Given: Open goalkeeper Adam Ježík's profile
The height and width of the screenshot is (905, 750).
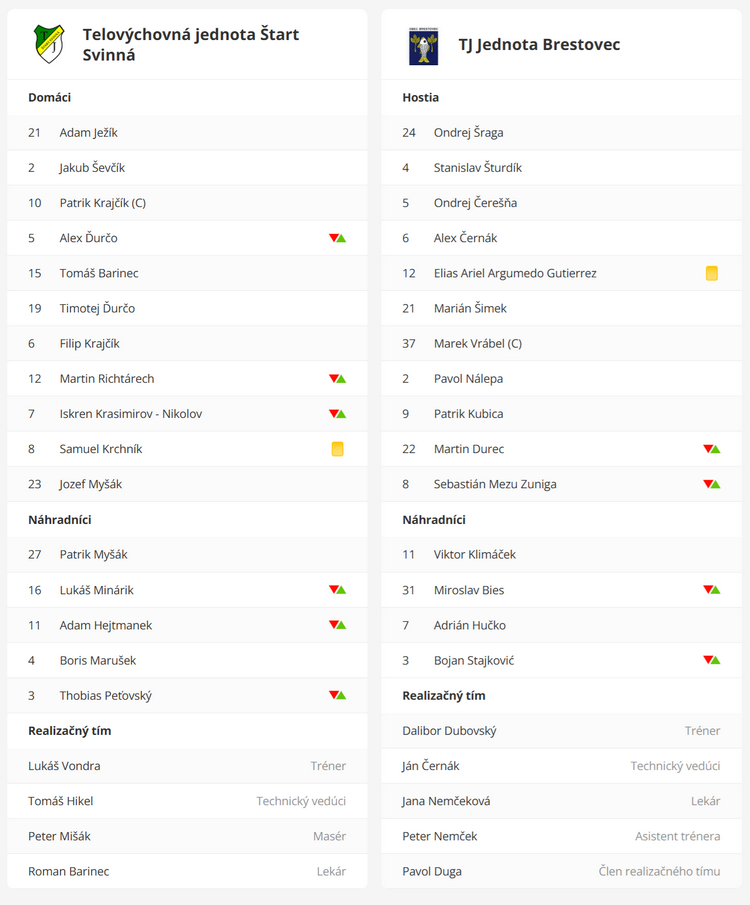Looking at the screenshot, I should pos(88,133).
